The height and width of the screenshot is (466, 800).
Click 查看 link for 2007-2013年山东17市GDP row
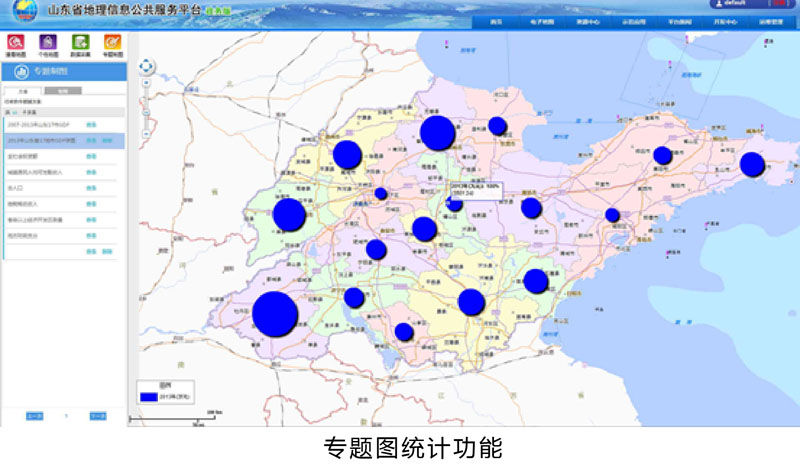click(x=91, y=125)
